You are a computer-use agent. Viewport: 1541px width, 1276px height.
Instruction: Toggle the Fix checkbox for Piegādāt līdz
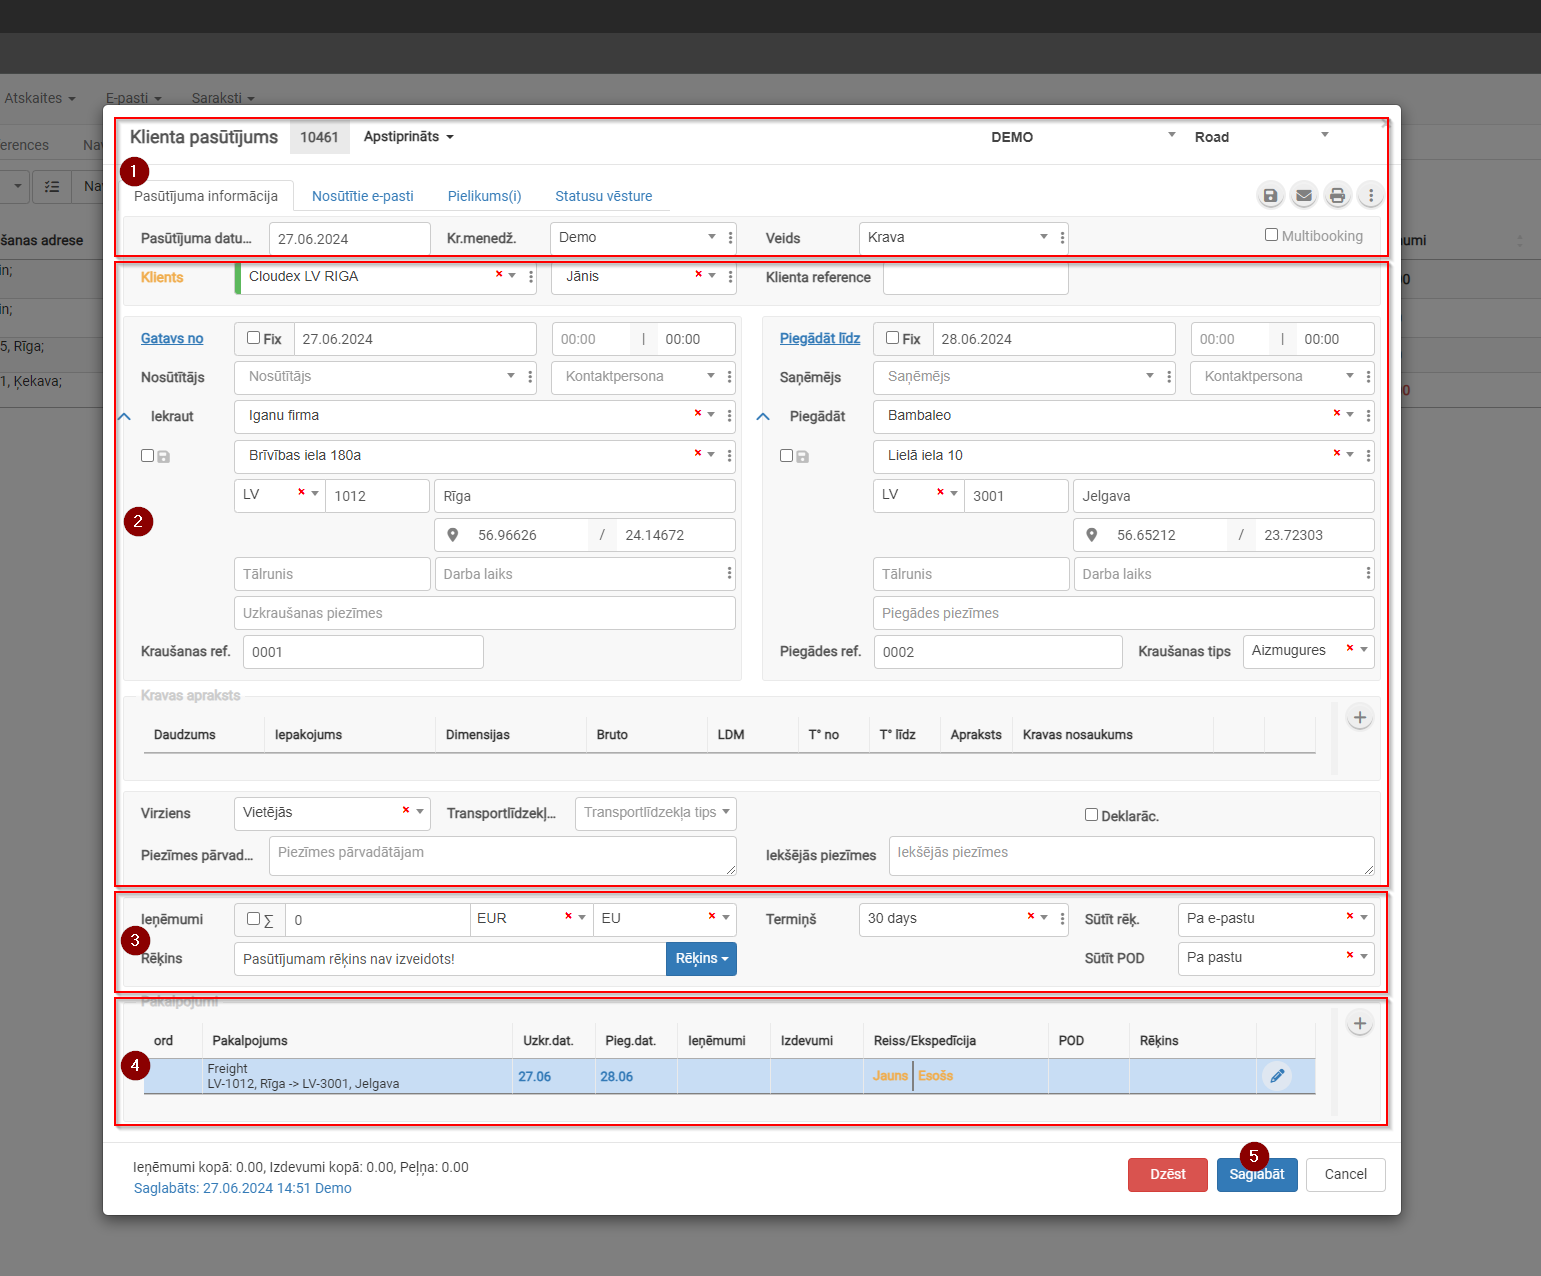tap(892, 338)
